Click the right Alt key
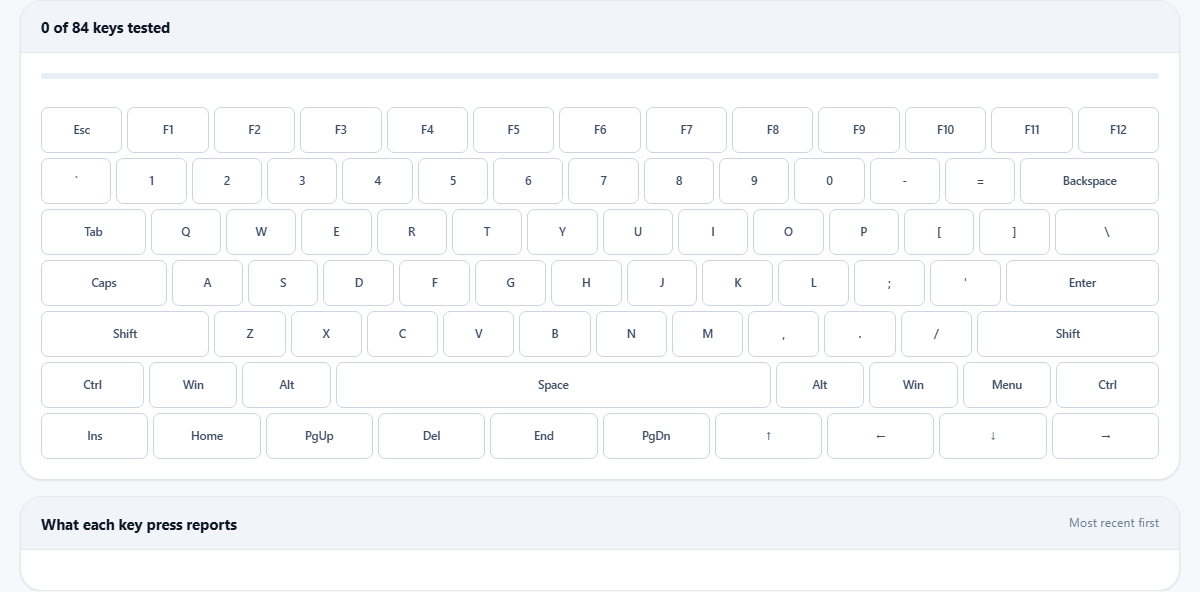Screen dimensions: 1200x592 pyautogui.click(x=820, y=385)
